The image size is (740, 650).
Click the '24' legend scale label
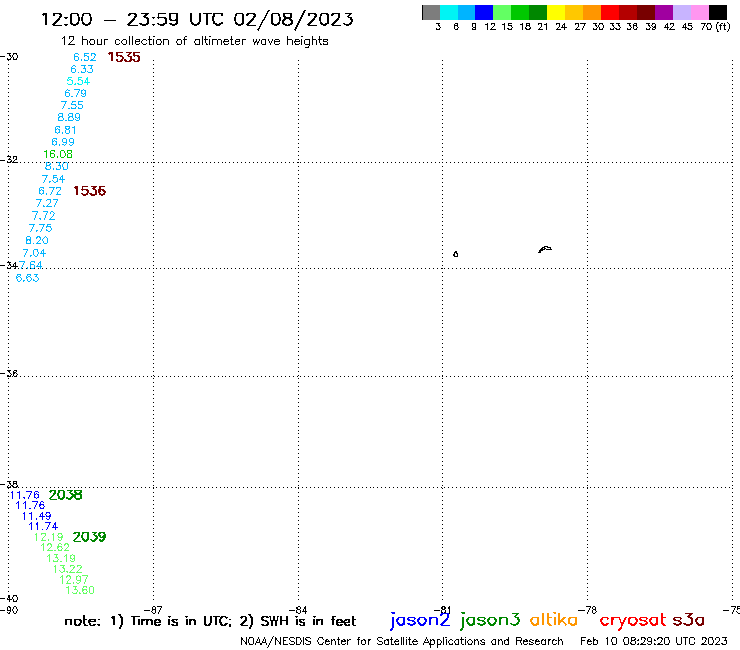click(x=561, y=27)
